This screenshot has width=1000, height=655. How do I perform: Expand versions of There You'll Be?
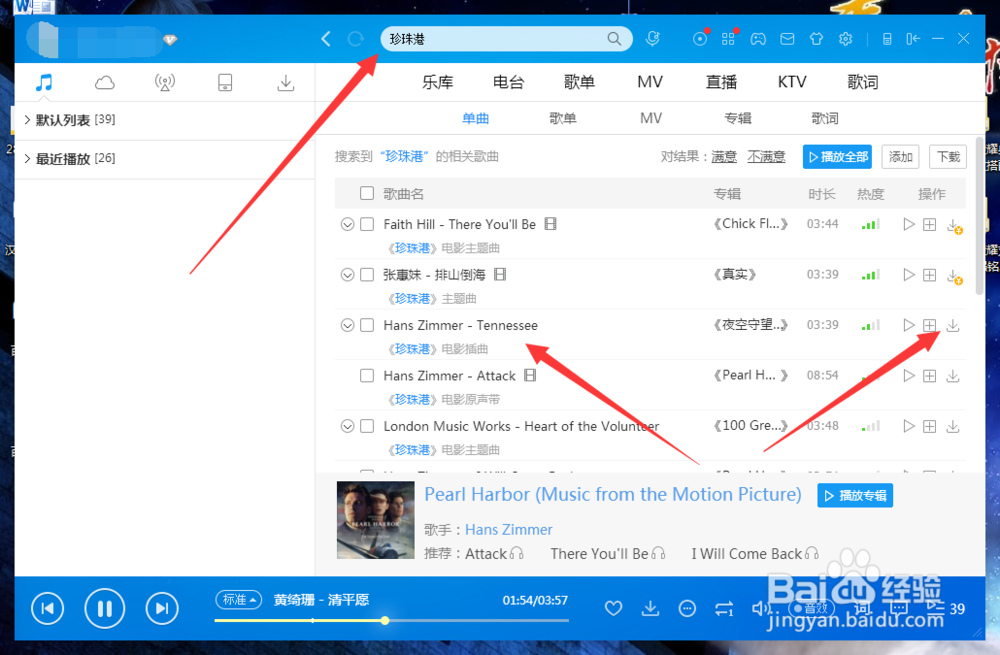(x=347, y=224)
